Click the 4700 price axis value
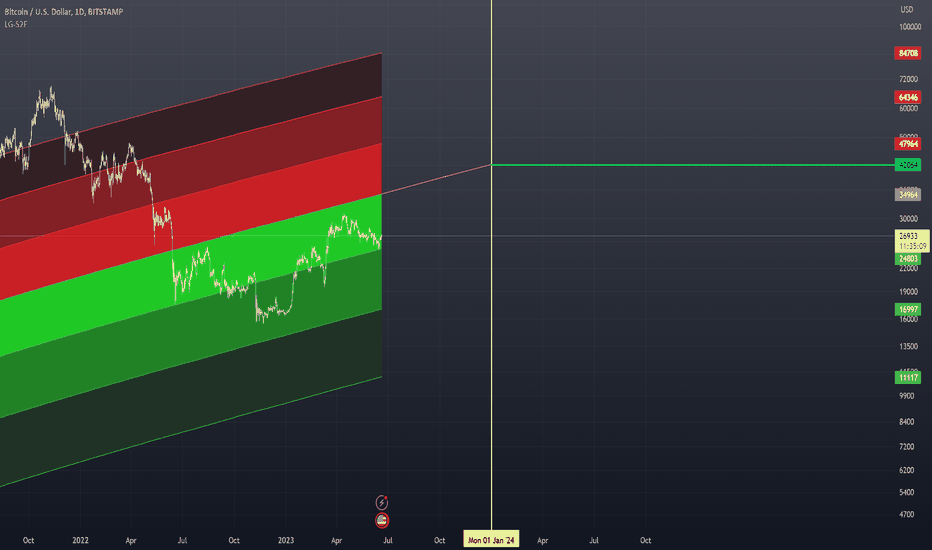932x550 pixels. pos(906,515)
